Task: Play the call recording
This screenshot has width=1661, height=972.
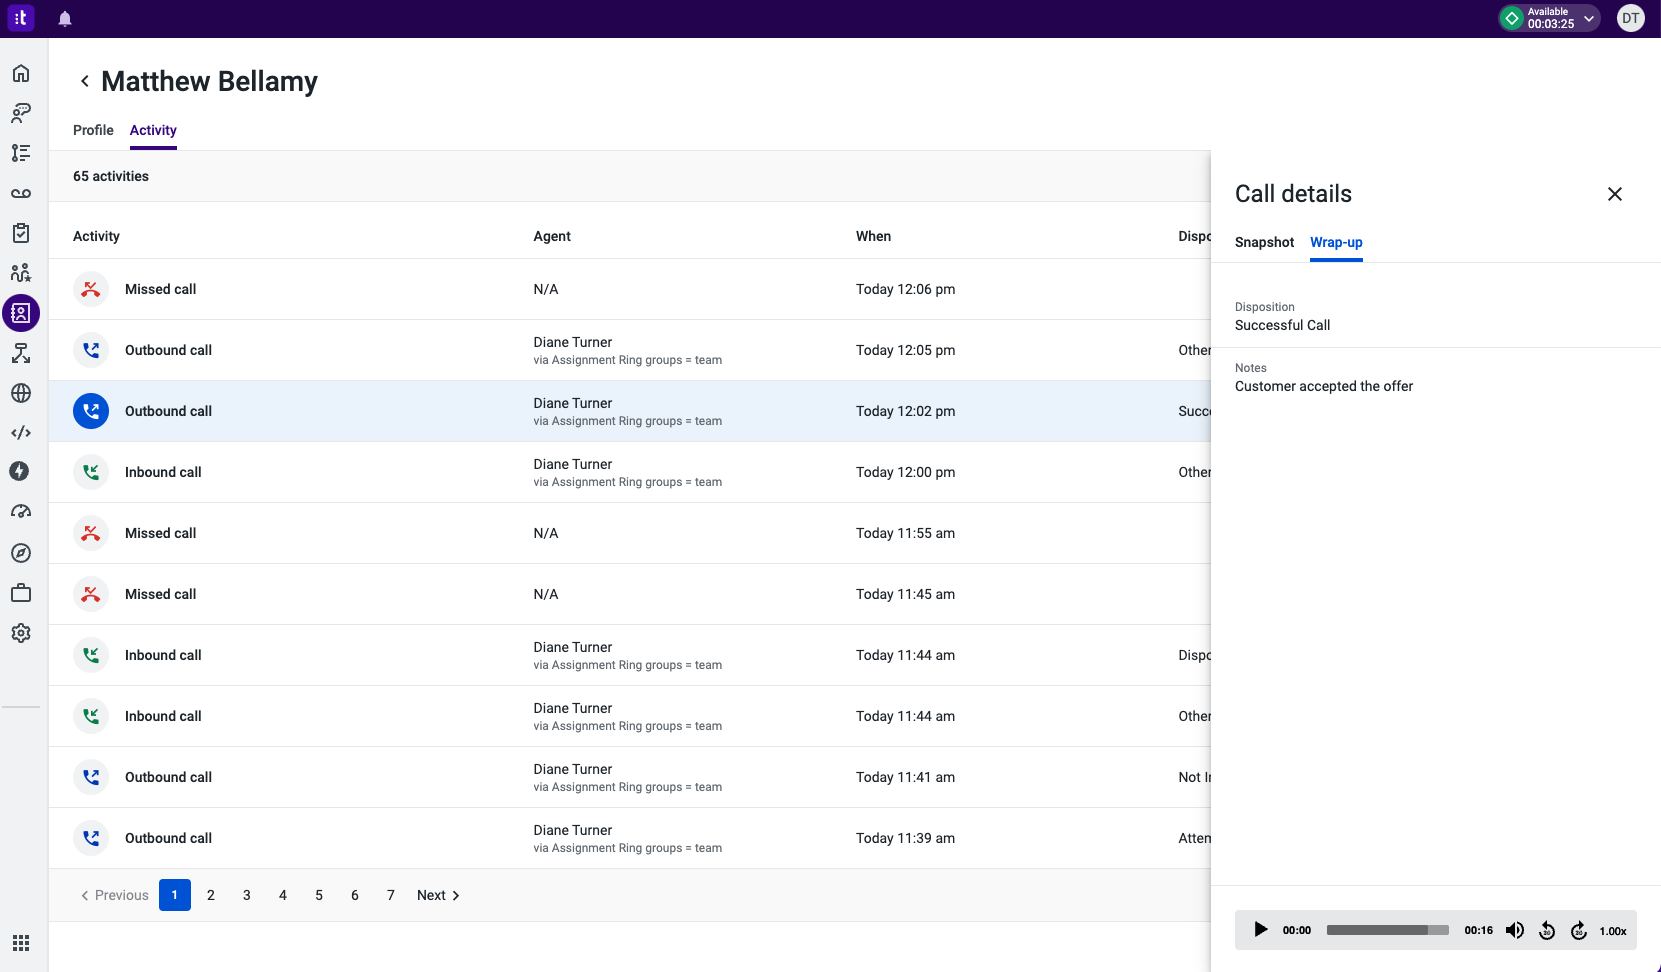Action: coord(1260,930)
